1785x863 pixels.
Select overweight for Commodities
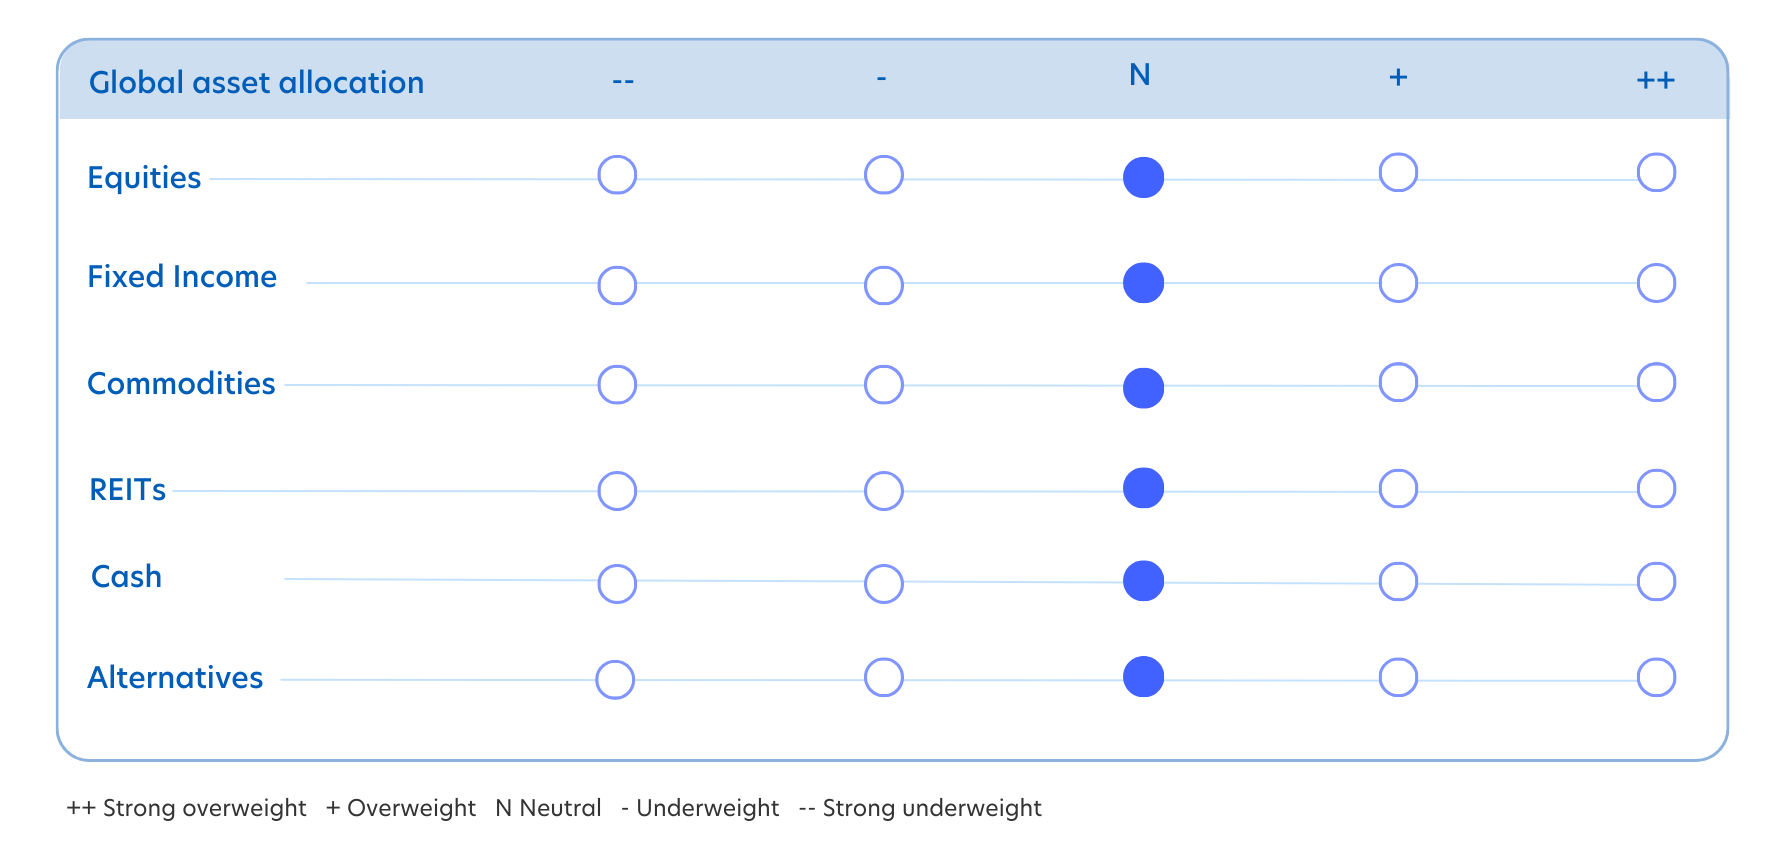[1398, 382]
